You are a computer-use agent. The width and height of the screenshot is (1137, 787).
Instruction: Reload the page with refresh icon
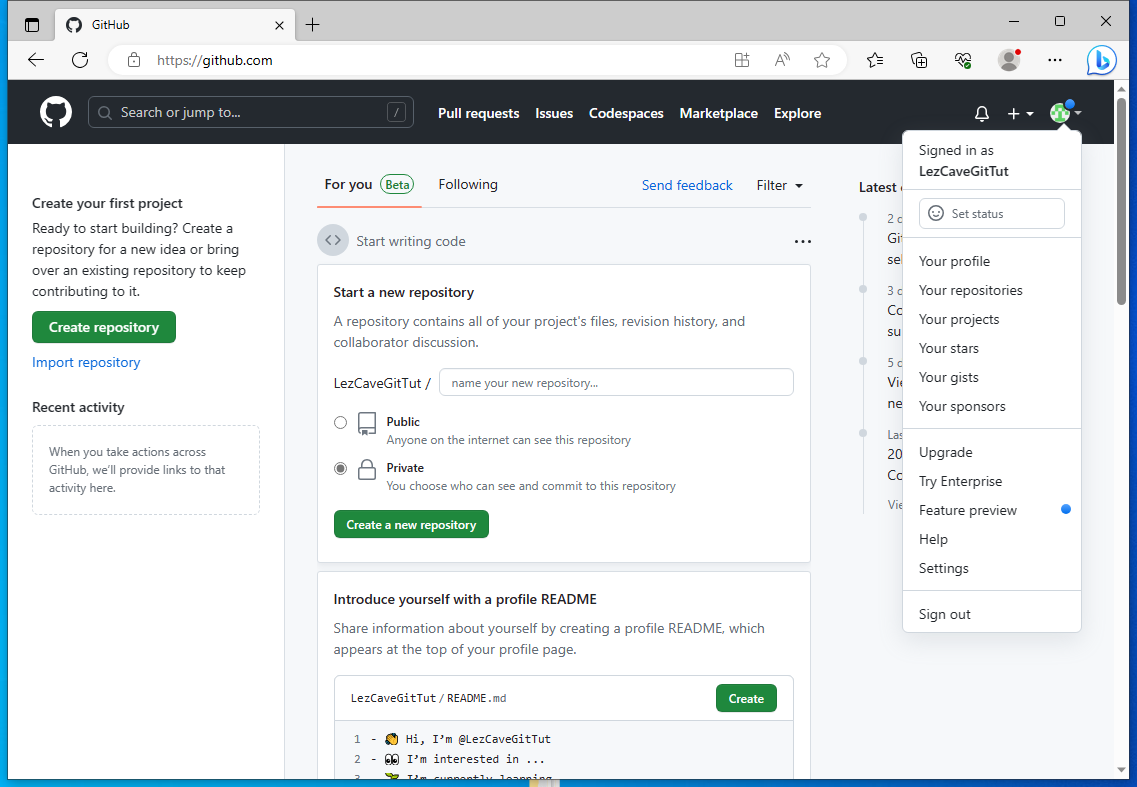[x=80, y=60]
